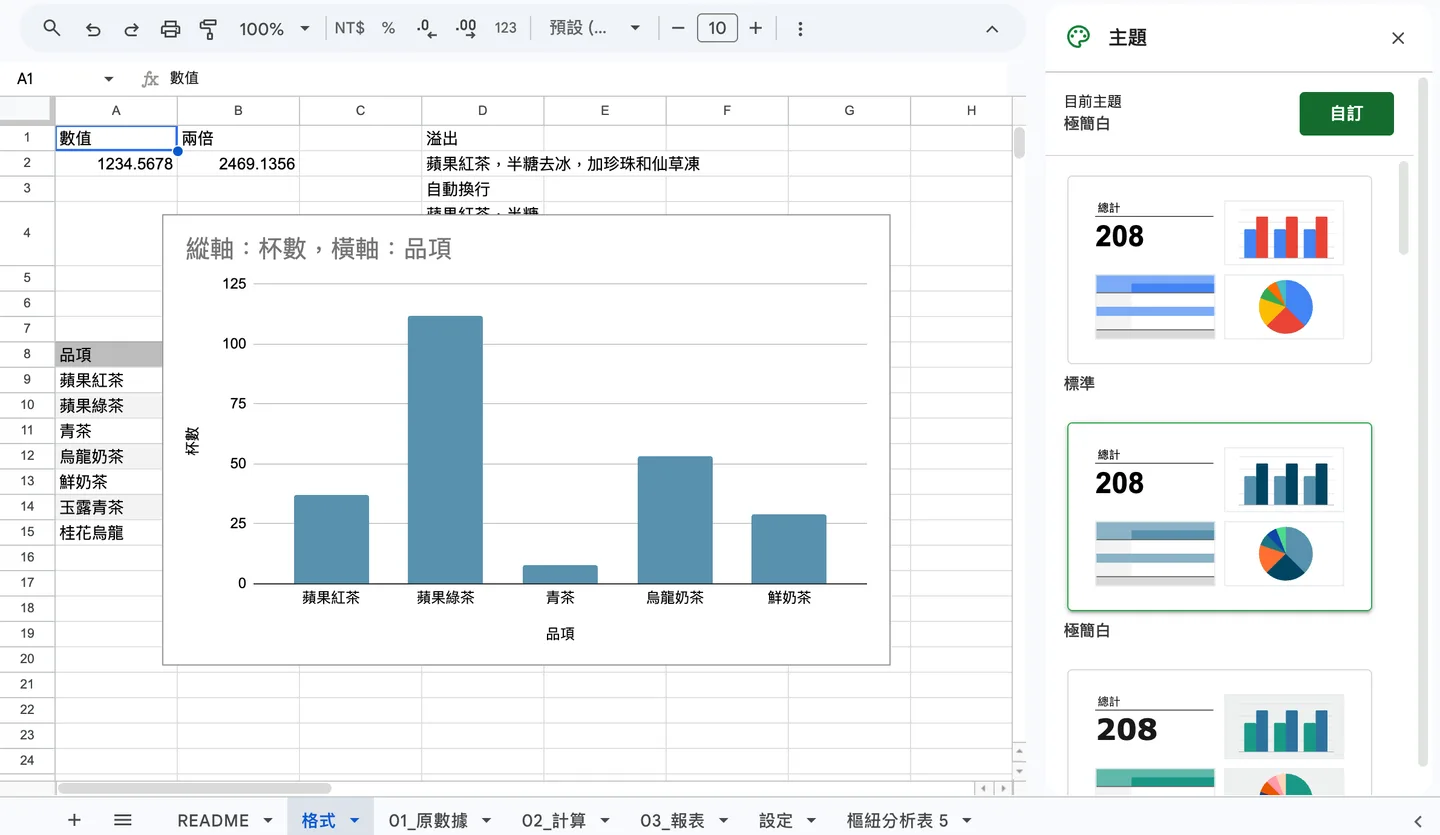1440x835 pixels.
Task: Print the spreadsheet
Action: pyautogui.click(x=170, y=29)
